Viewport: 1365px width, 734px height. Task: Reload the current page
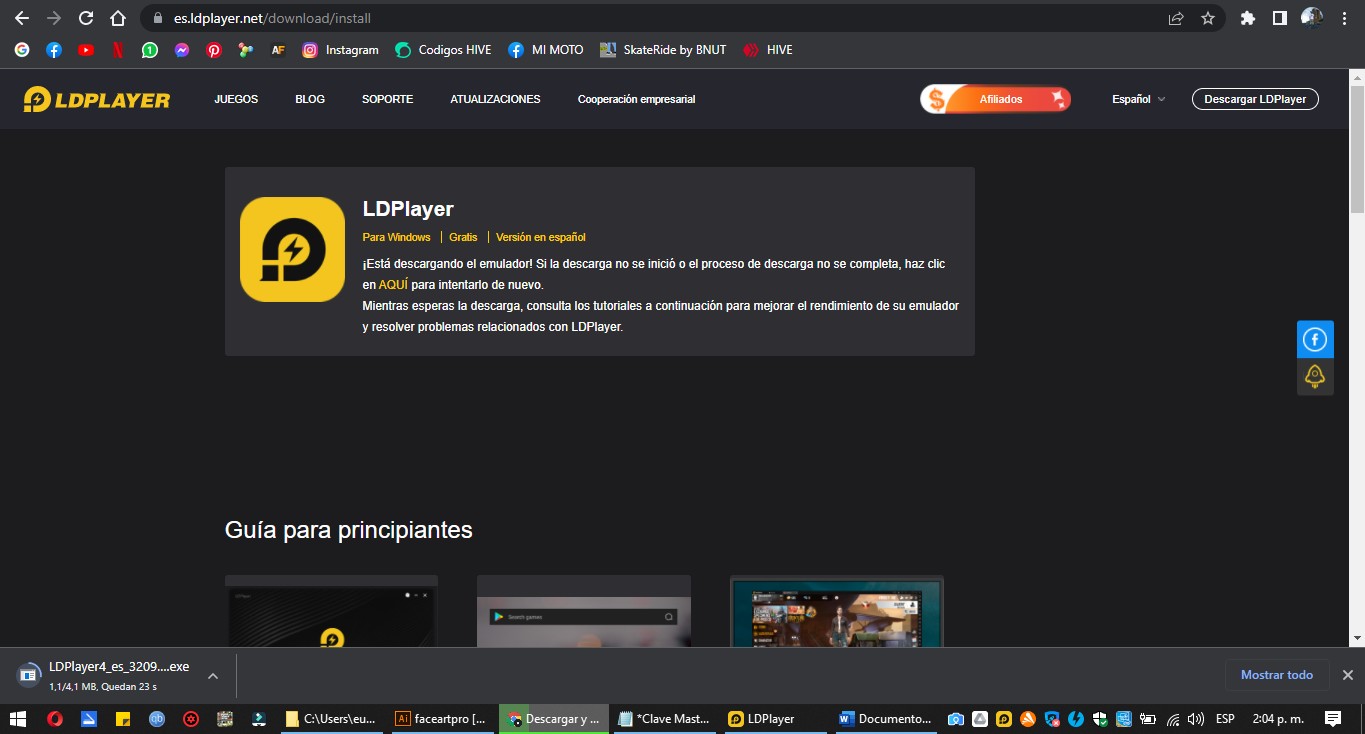pos(86,18)
